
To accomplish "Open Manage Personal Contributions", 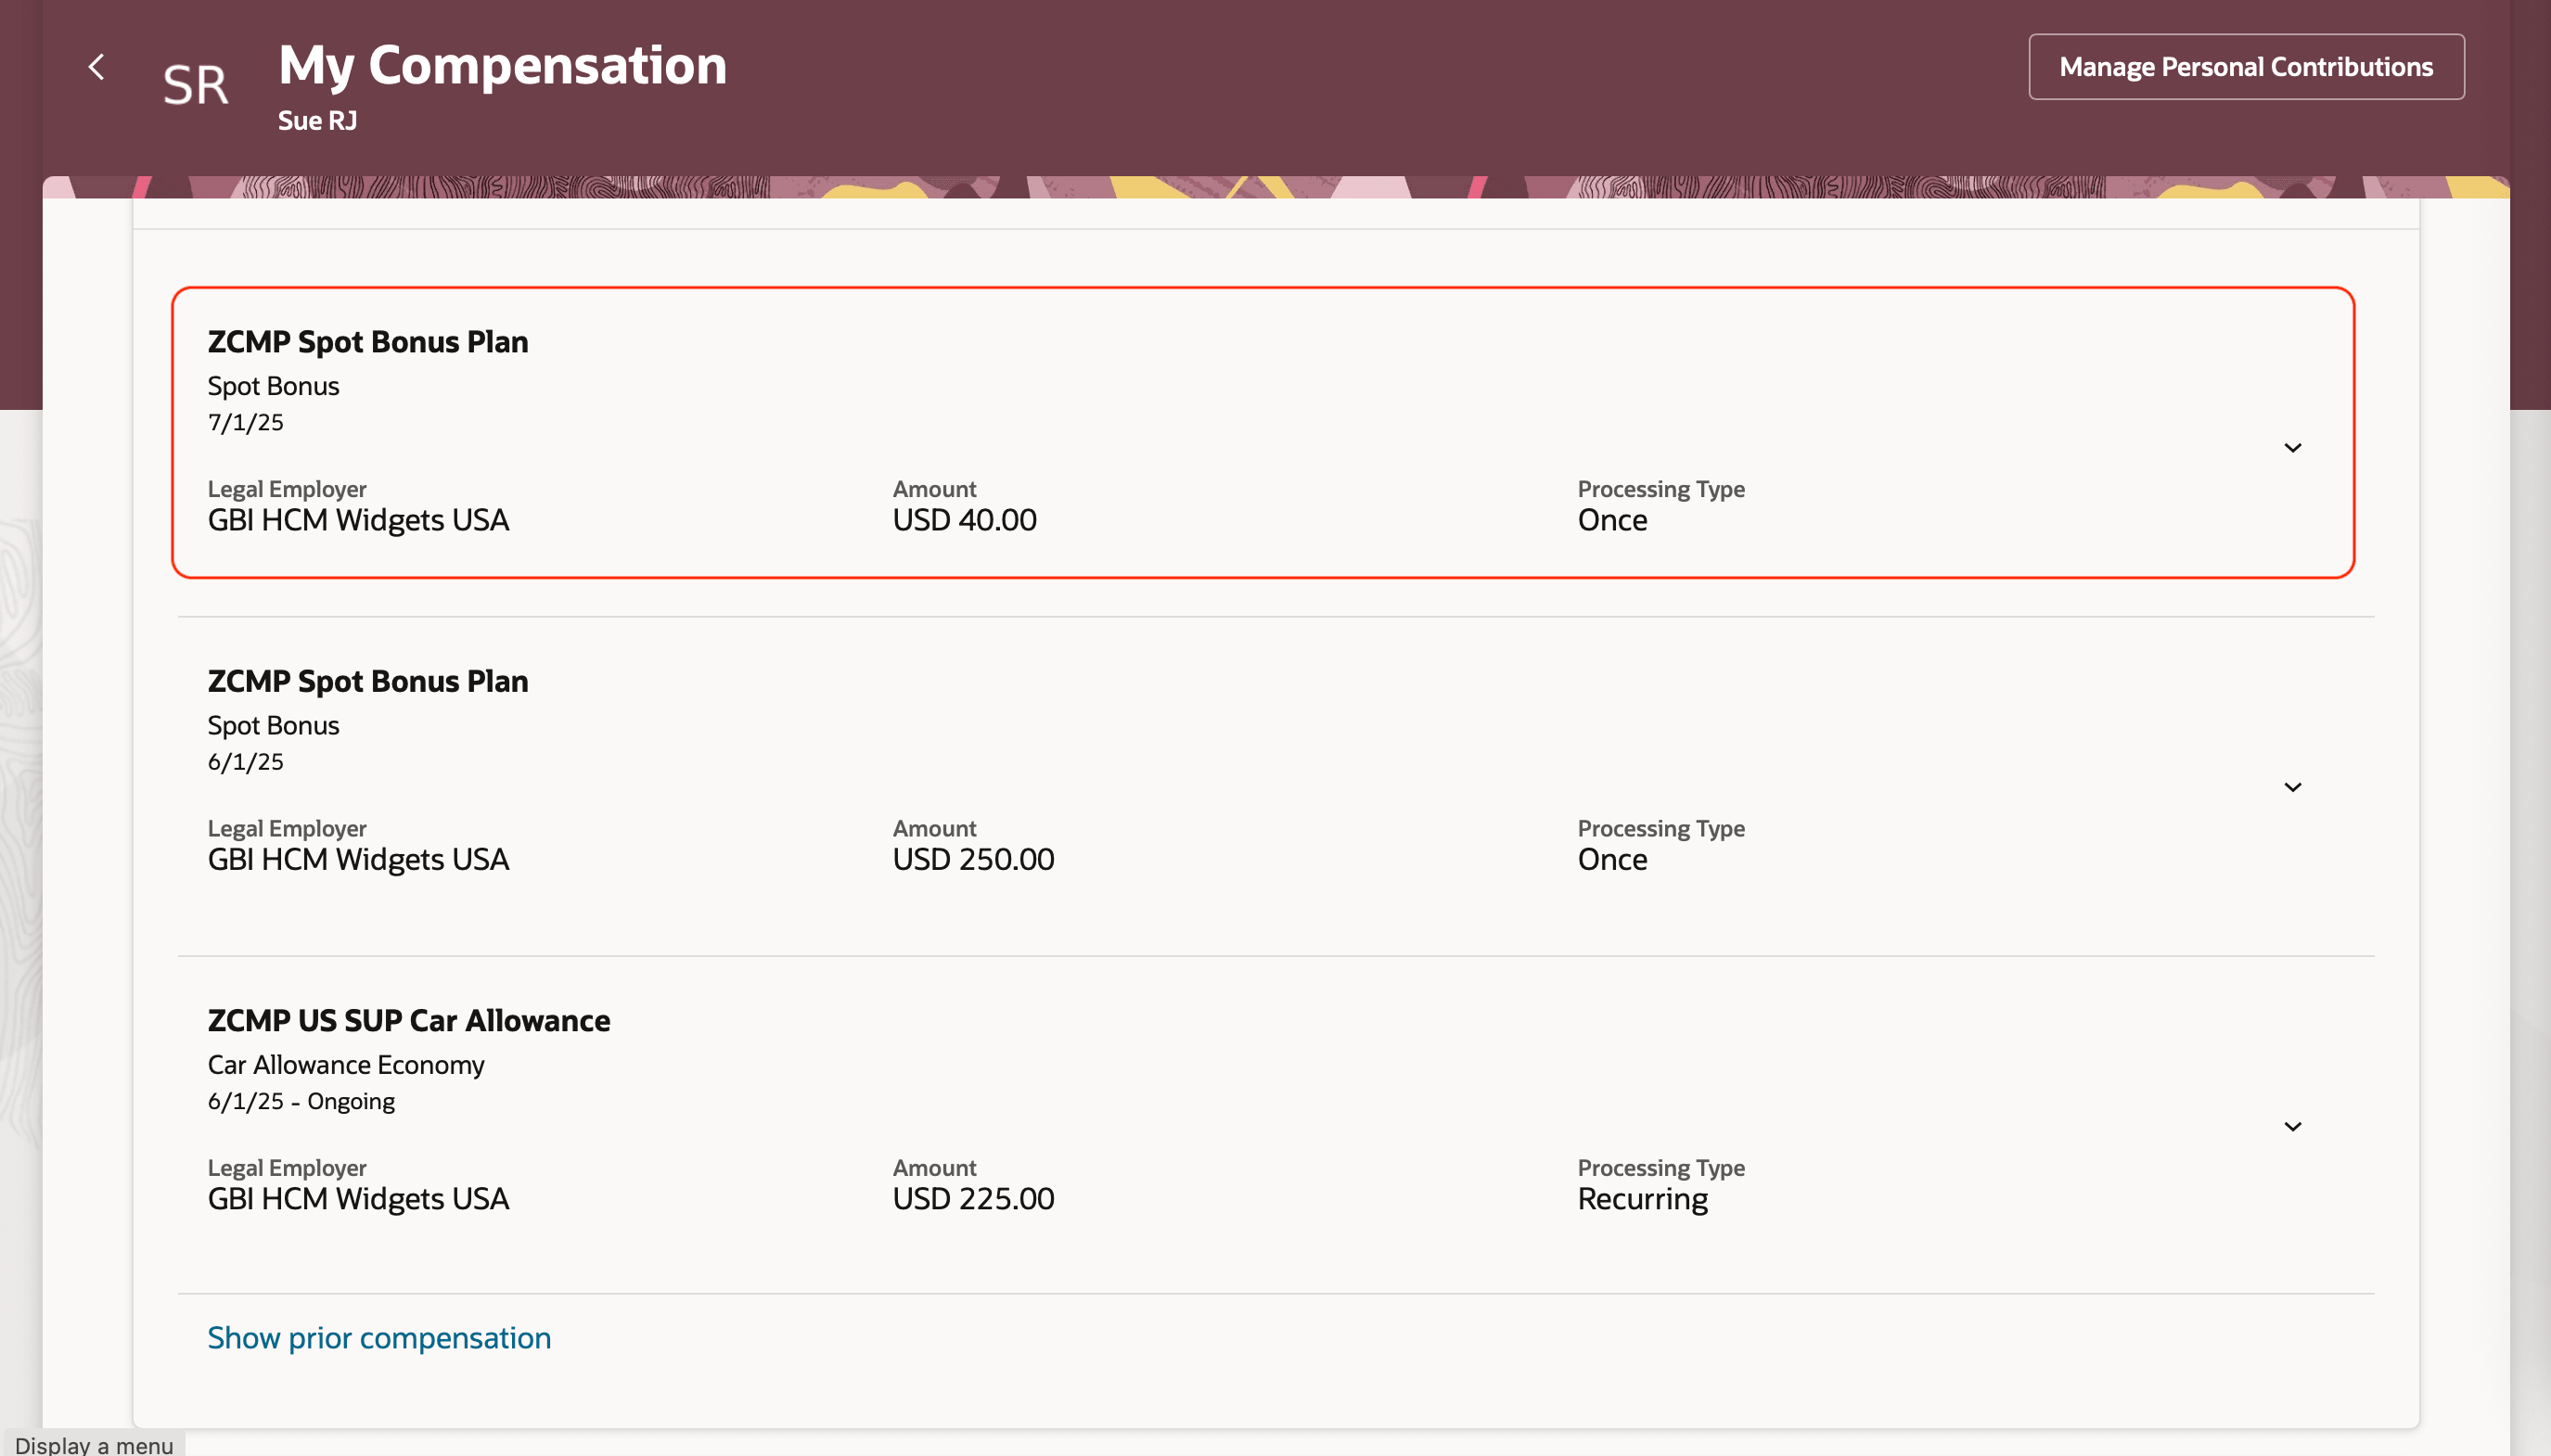I will (2243, 67).
